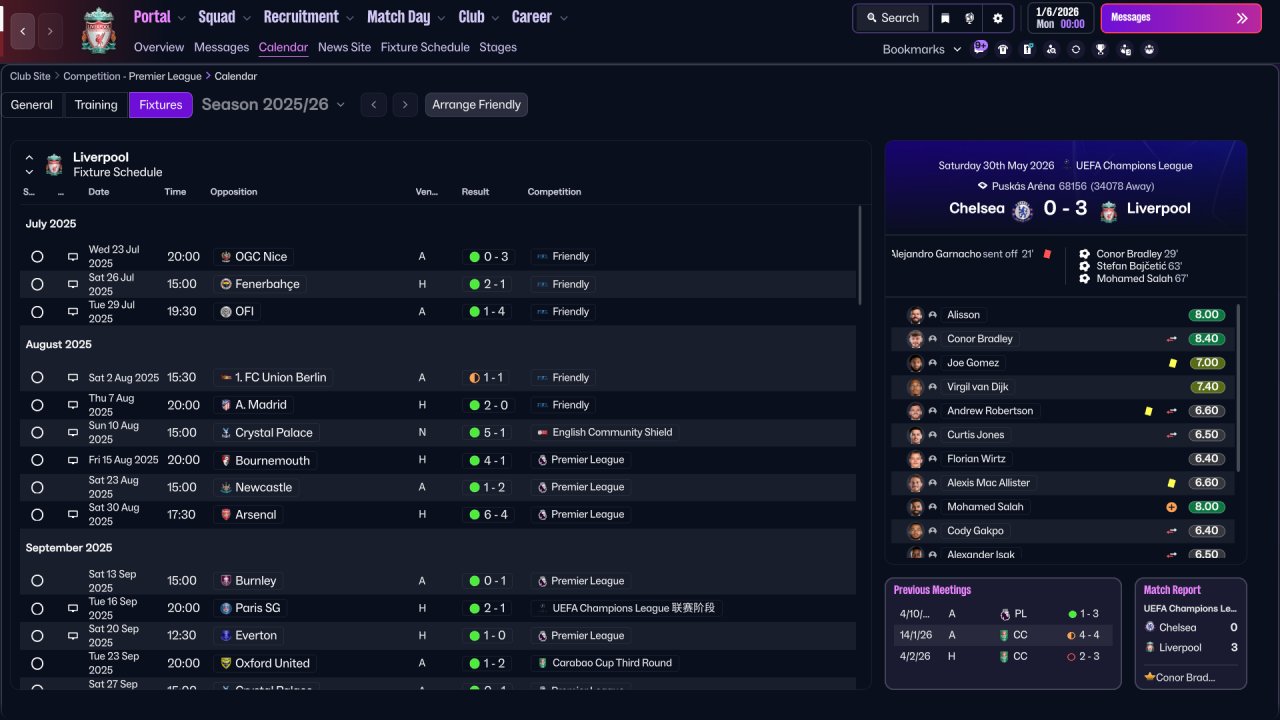Select the Training calendar tab
Image resolution: width=1280 pixels, height=720 pixels.
click(96, 105)
